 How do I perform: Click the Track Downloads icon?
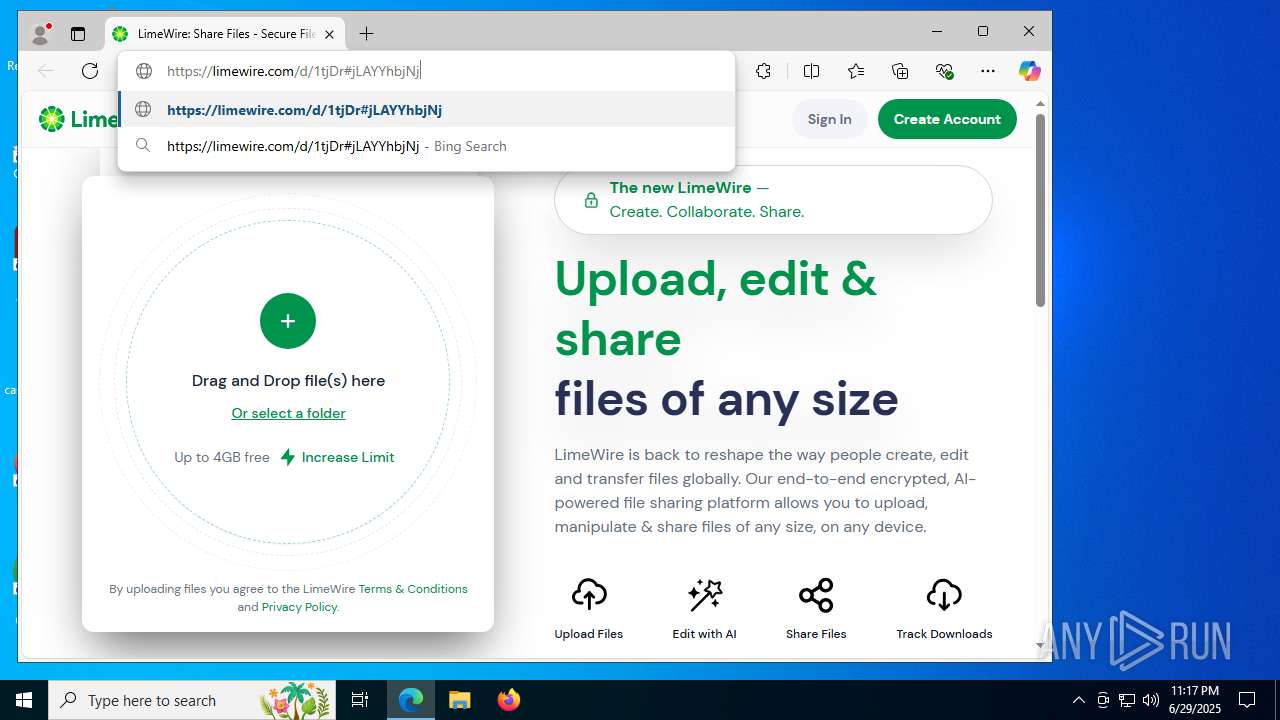click(x=944, y=595)
